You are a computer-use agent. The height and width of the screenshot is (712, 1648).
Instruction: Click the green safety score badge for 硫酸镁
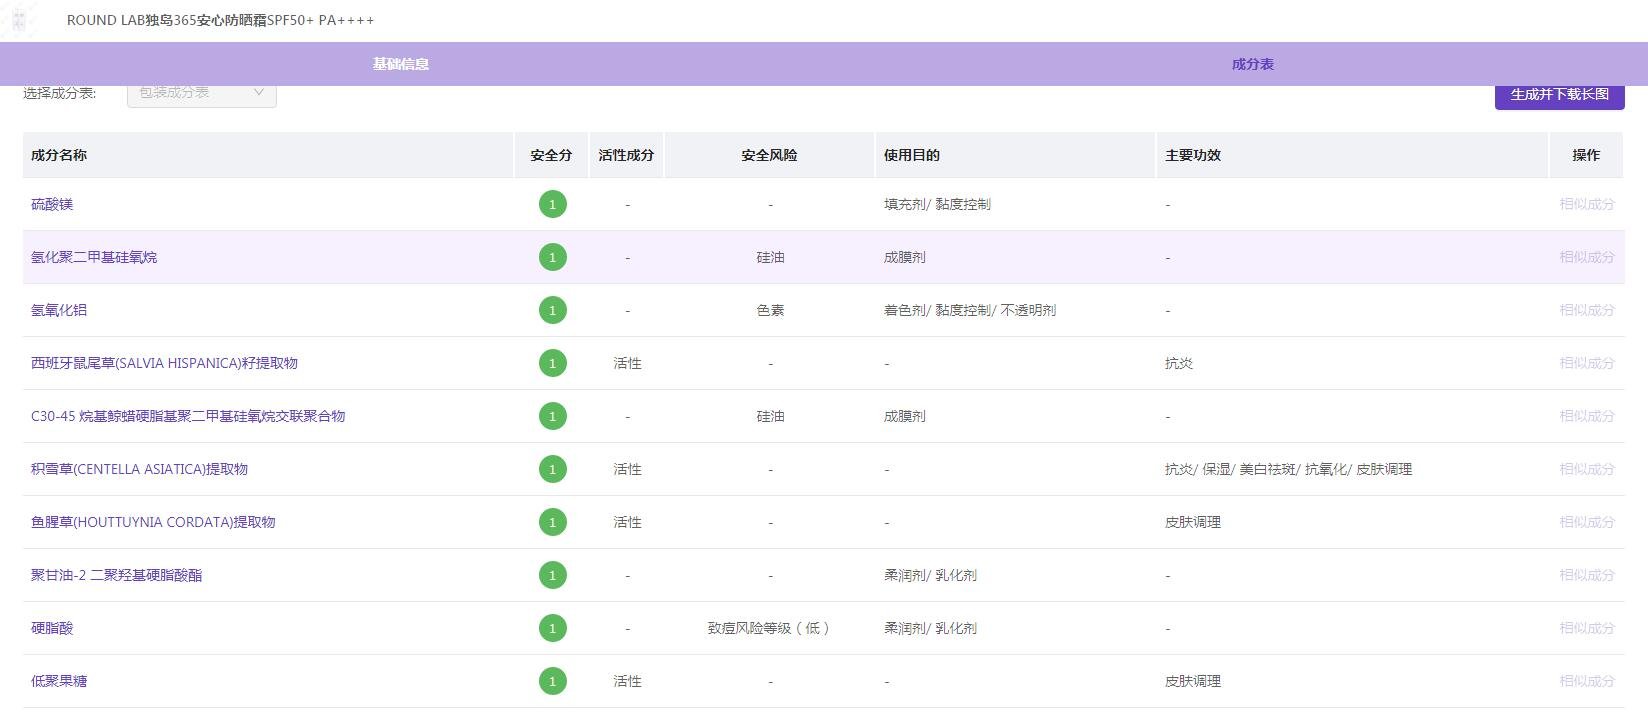tap(552, 204)
